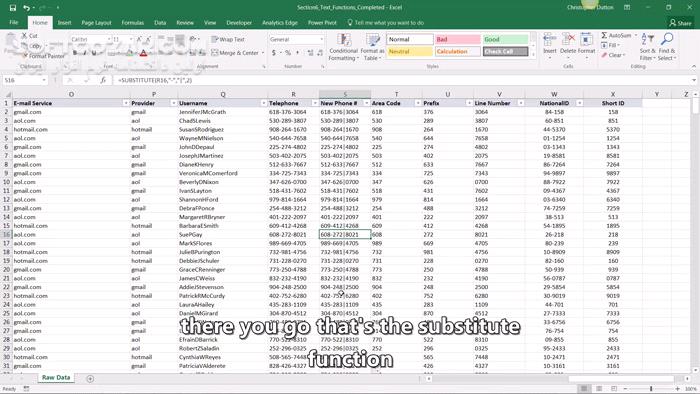Apply the Check Cell style
The height and width of the screenshot is (394, 700).
tap(505, 51)
